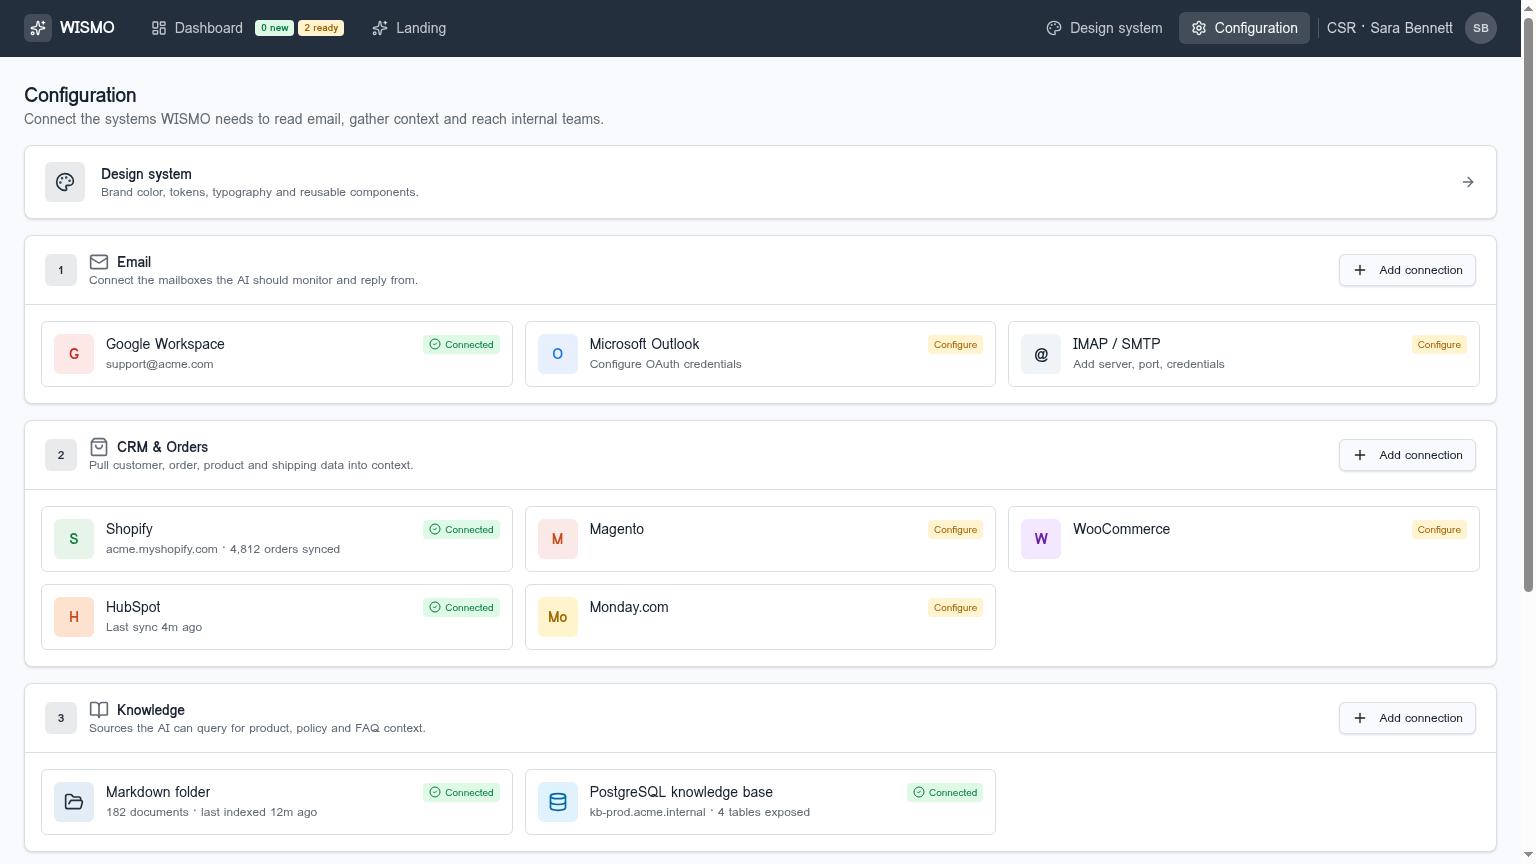
Task: Configure the Monday.com connection
Action: 955,608
